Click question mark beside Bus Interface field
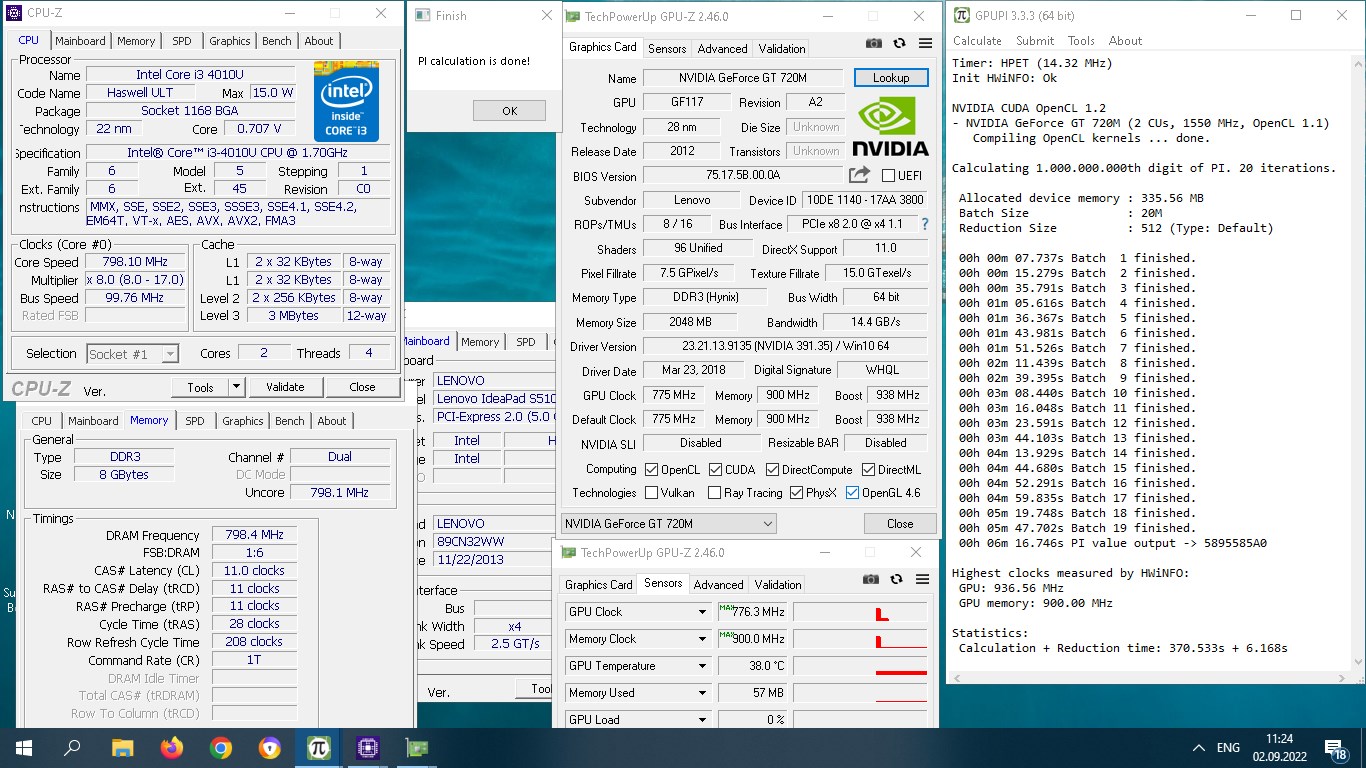 coord(925,224)
